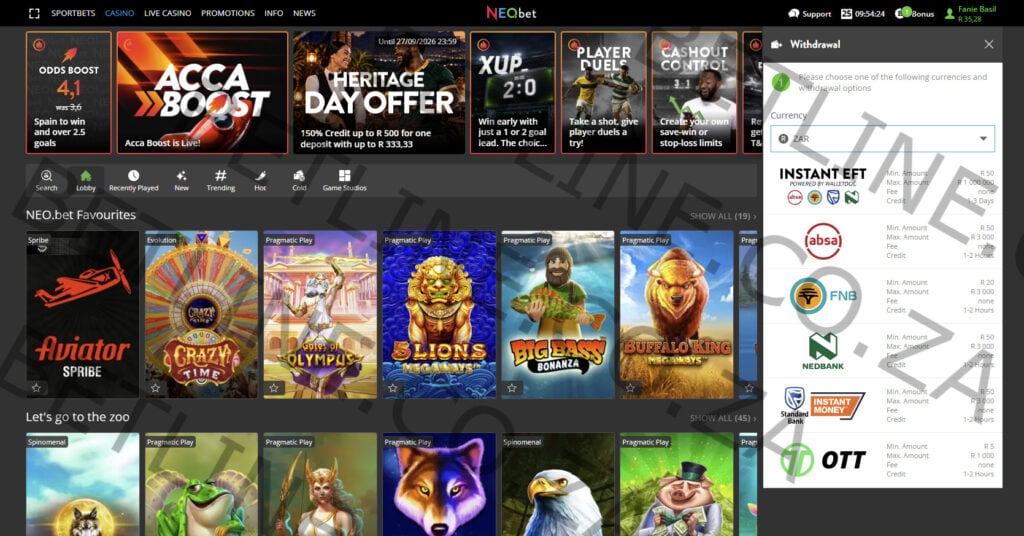Open Support chat icon

793,13
